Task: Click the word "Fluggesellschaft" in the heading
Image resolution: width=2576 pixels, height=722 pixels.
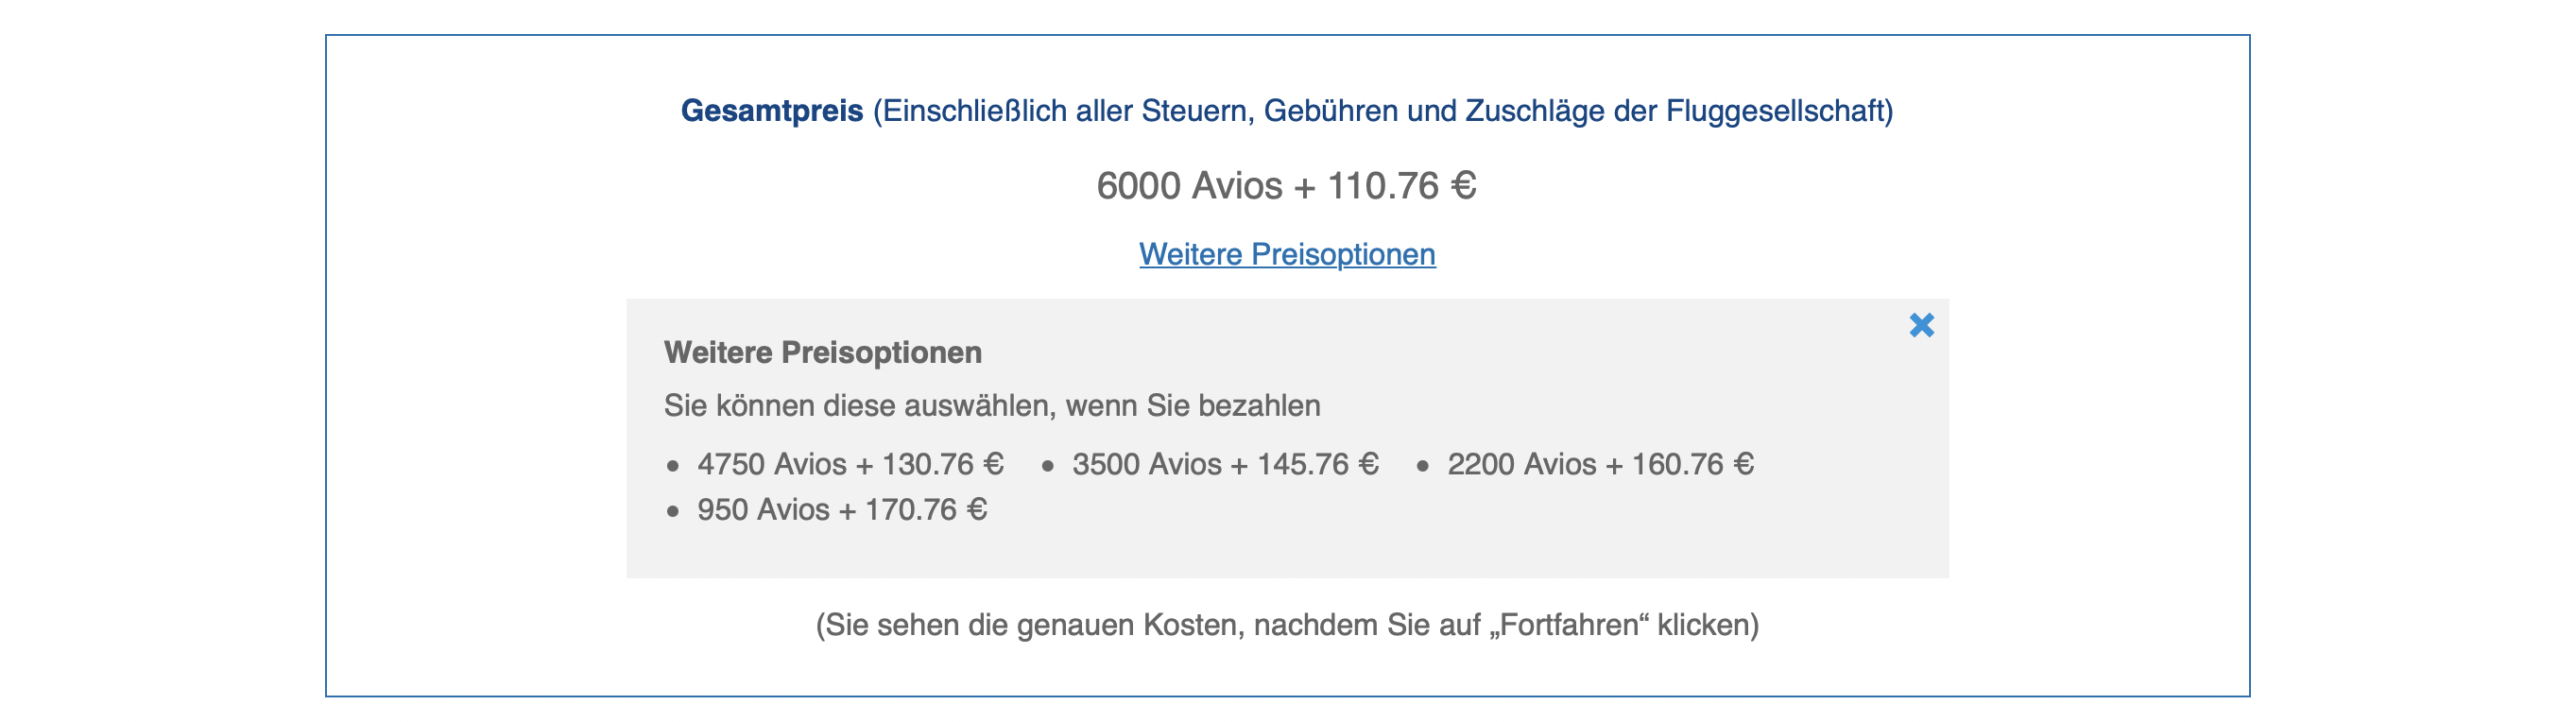Action: click(x=1774, y=111)
